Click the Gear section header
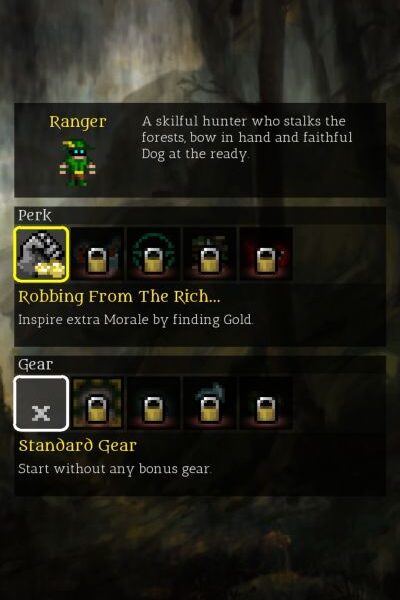 35,365
